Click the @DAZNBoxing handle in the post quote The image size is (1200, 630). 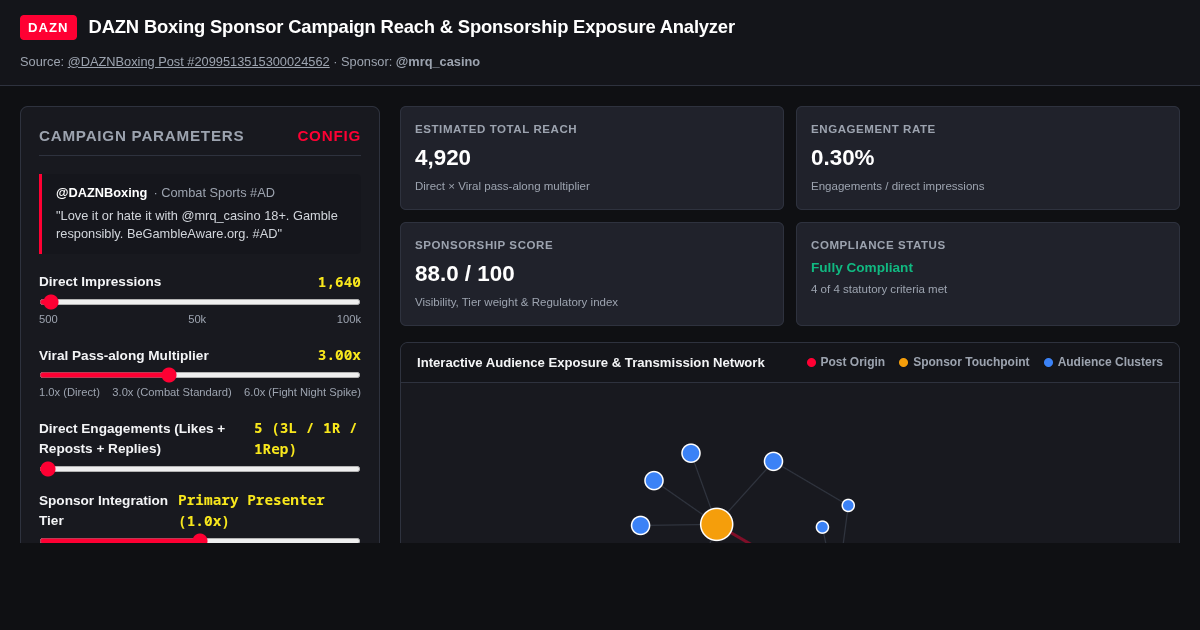coord(101,193)
